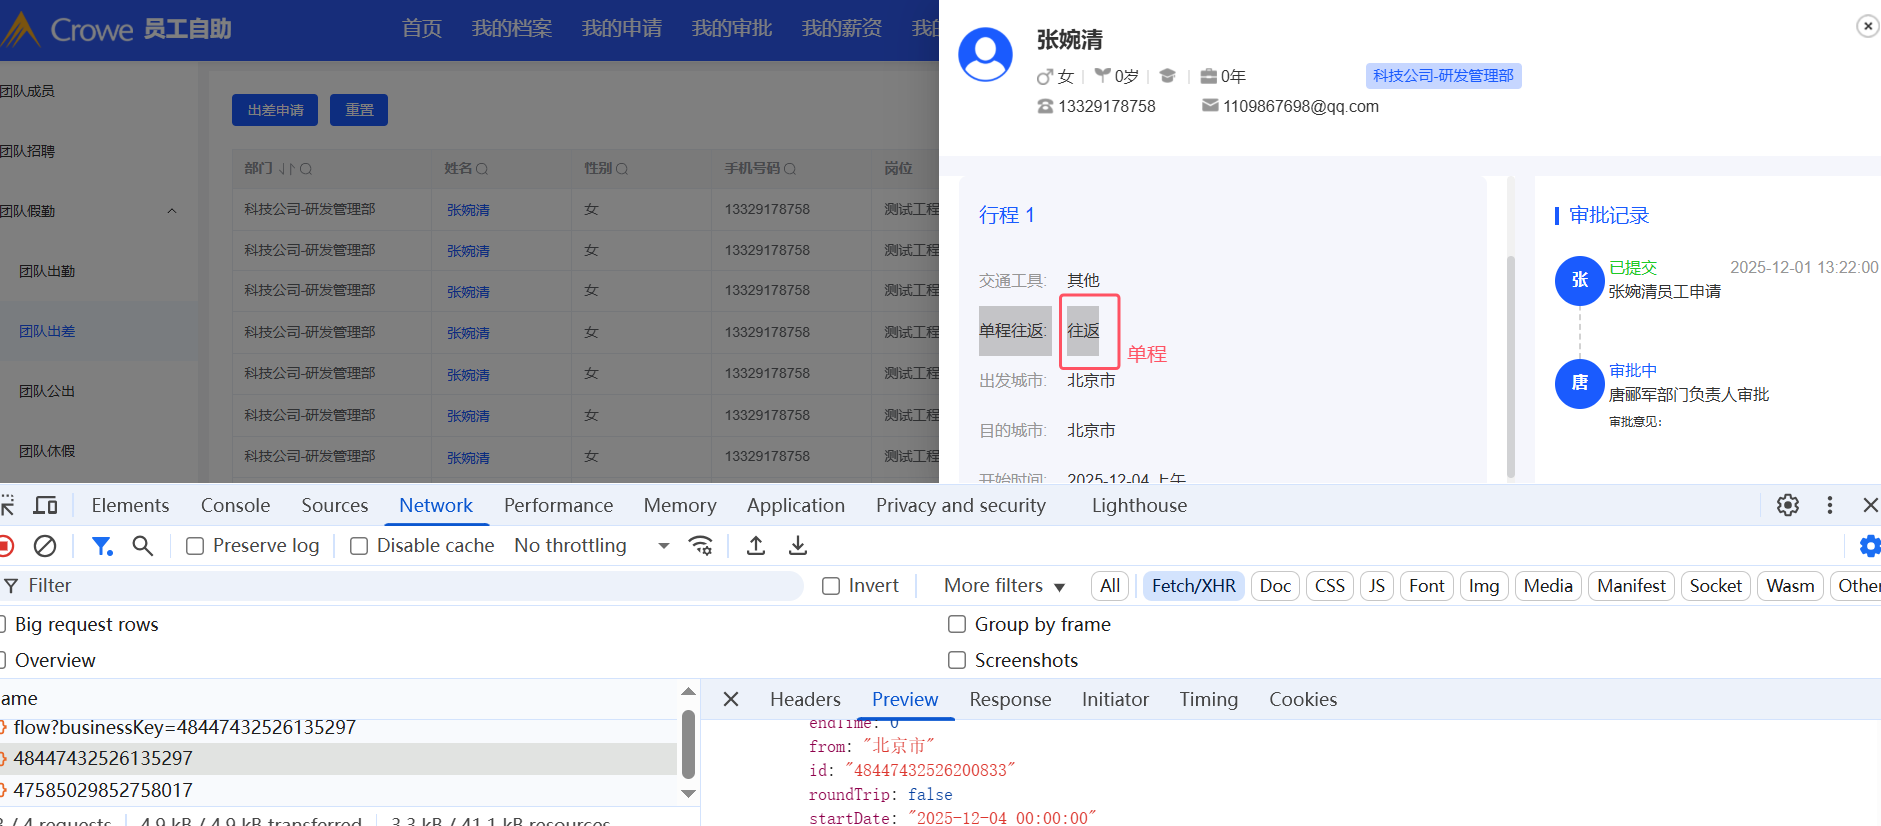Sort the 部门 column
This screenshot has width=1881, height=826.
point(286,169)
